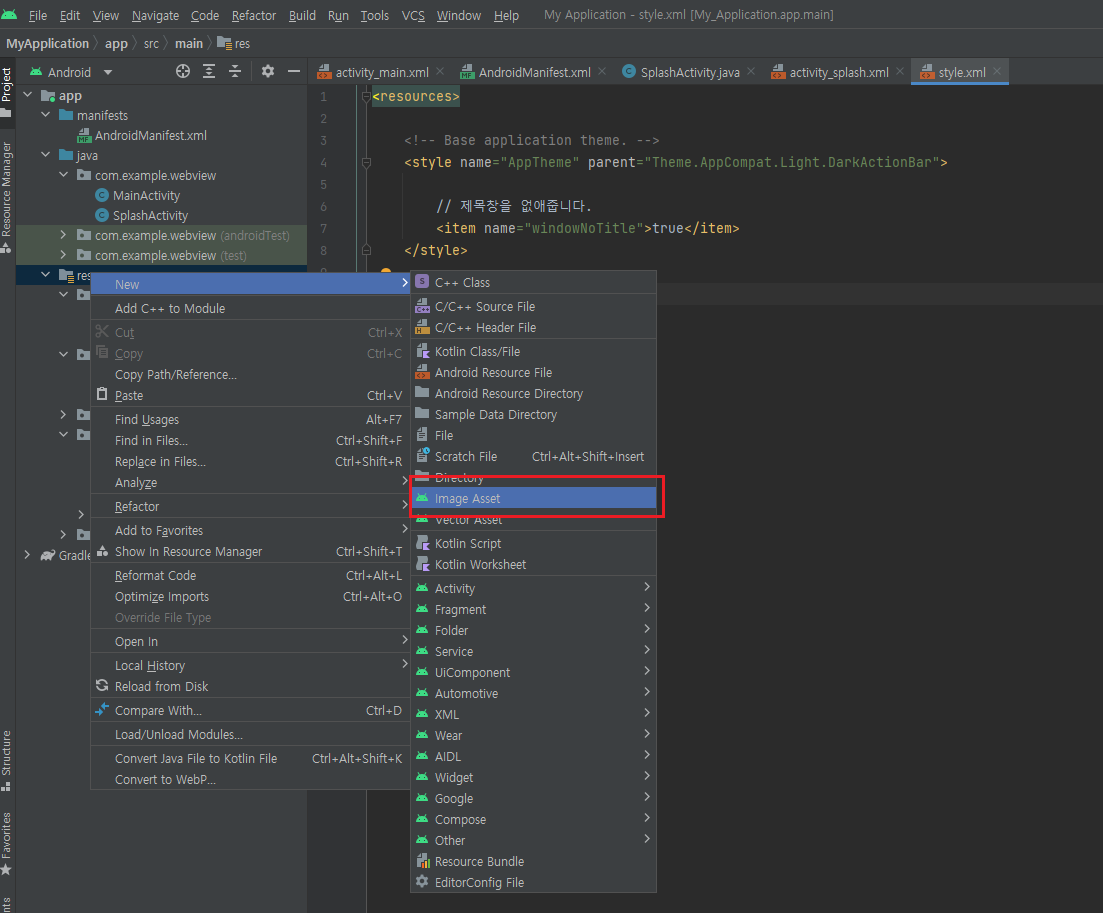Open Project panel gear options
This screenshot has height=913, width=1103.
pyautogui.click(x=268, y=72)
